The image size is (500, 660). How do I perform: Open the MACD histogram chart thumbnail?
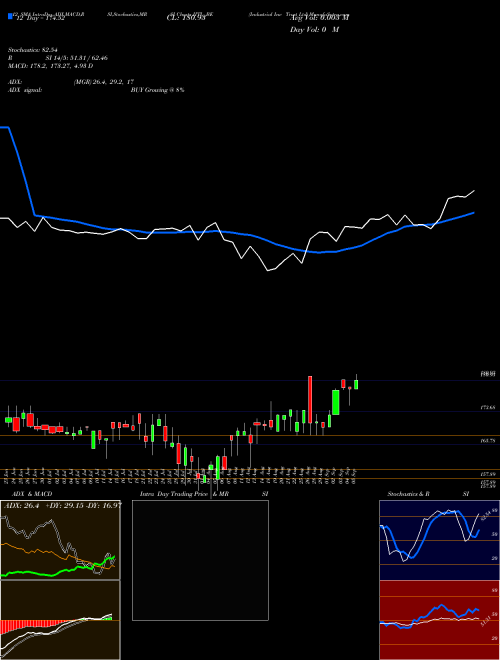coord(60,620)
